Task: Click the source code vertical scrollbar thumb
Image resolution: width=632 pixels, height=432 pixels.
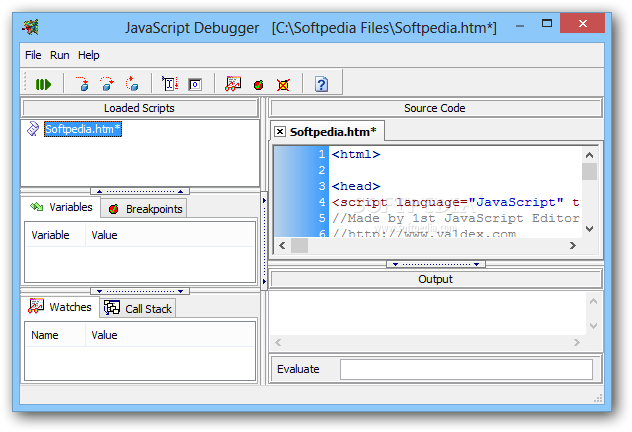Action: coord(589,171)
